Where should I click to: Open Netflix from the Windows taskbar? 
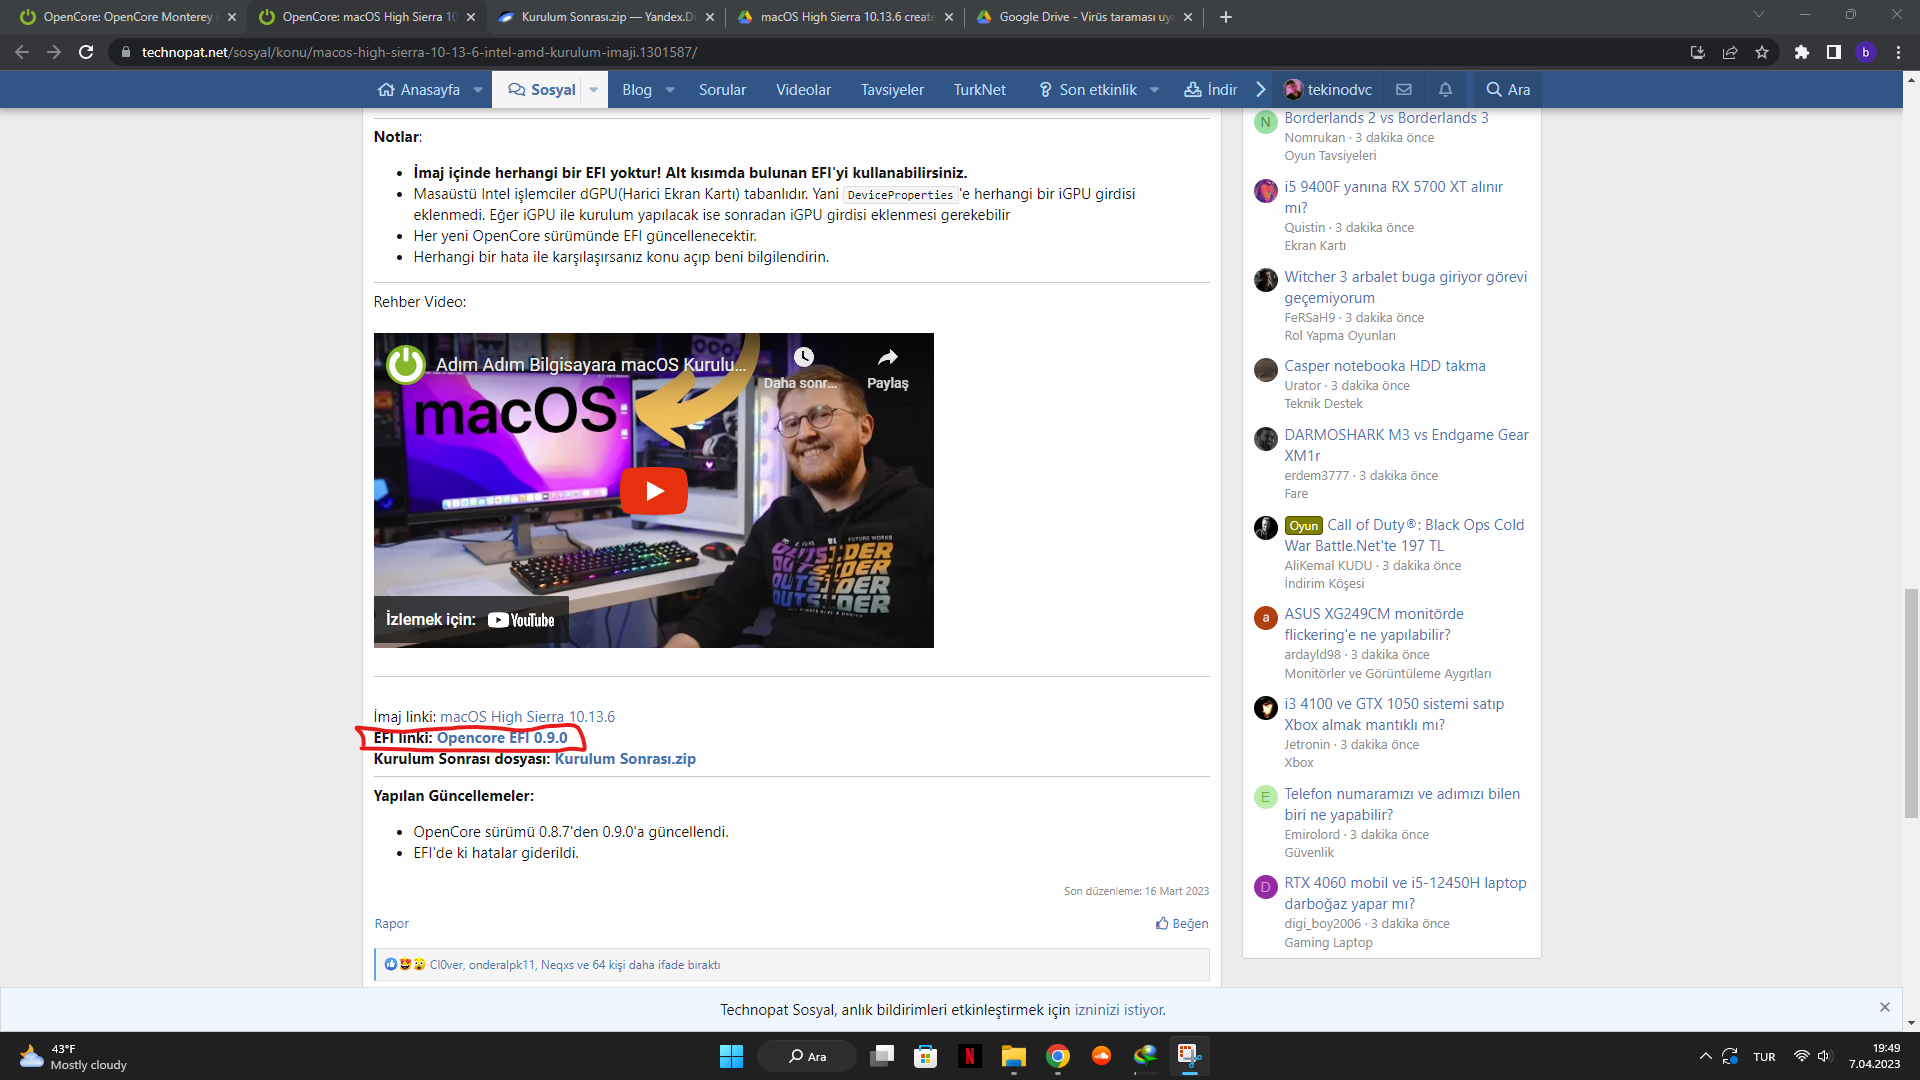coord(969,1056)
